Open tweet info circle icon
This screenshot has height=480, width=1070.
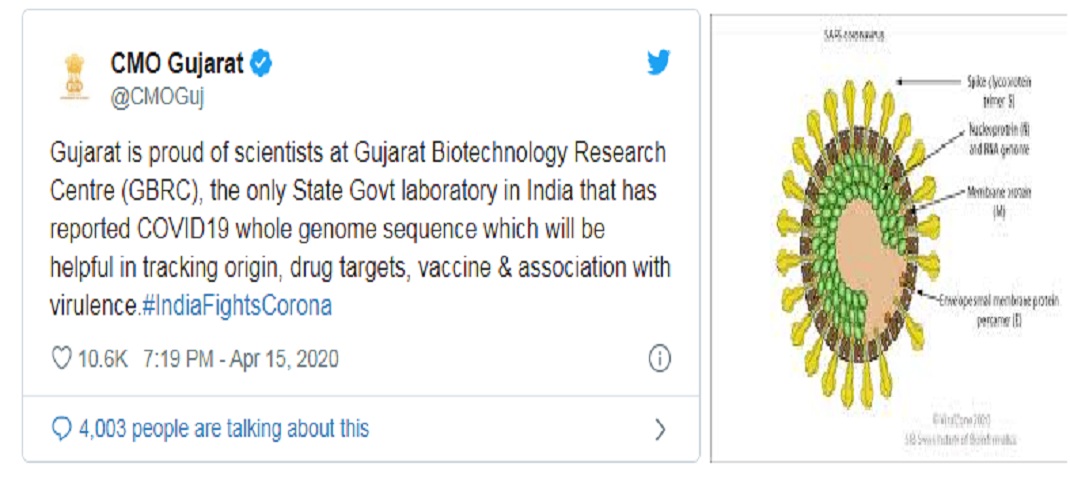659,358
